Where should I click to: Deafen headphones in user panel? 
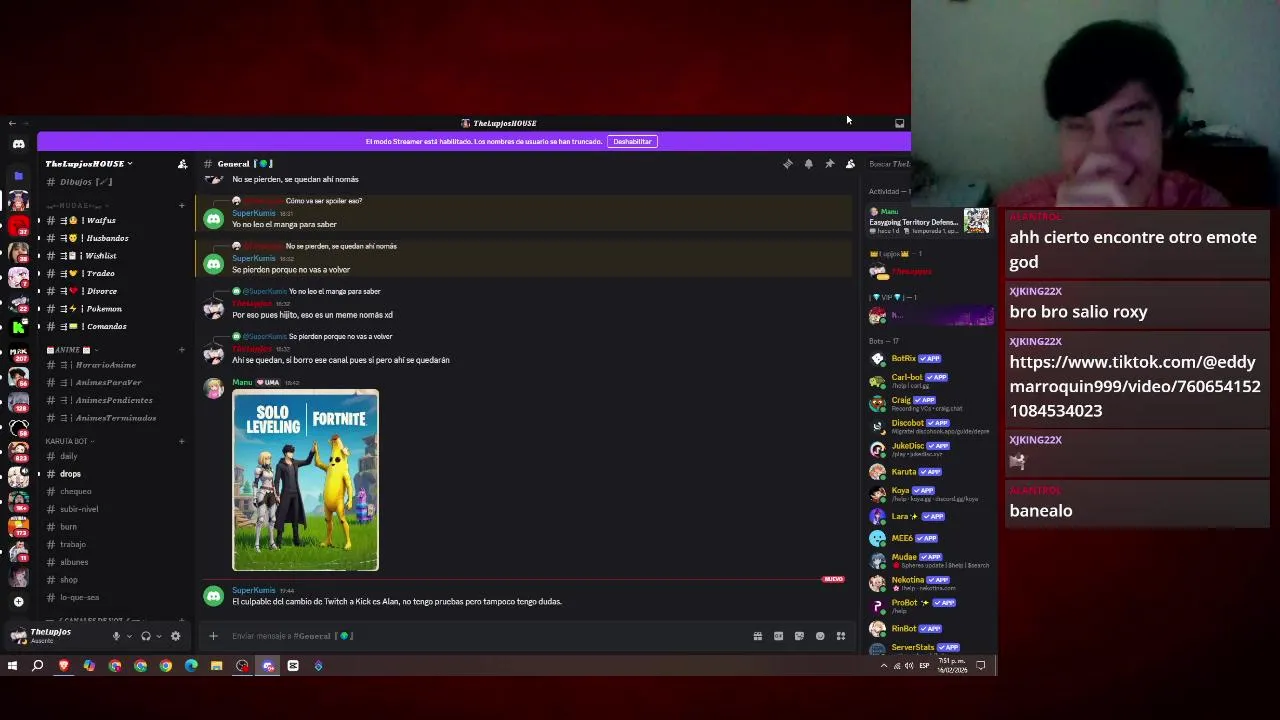click(x=146, y=636)
